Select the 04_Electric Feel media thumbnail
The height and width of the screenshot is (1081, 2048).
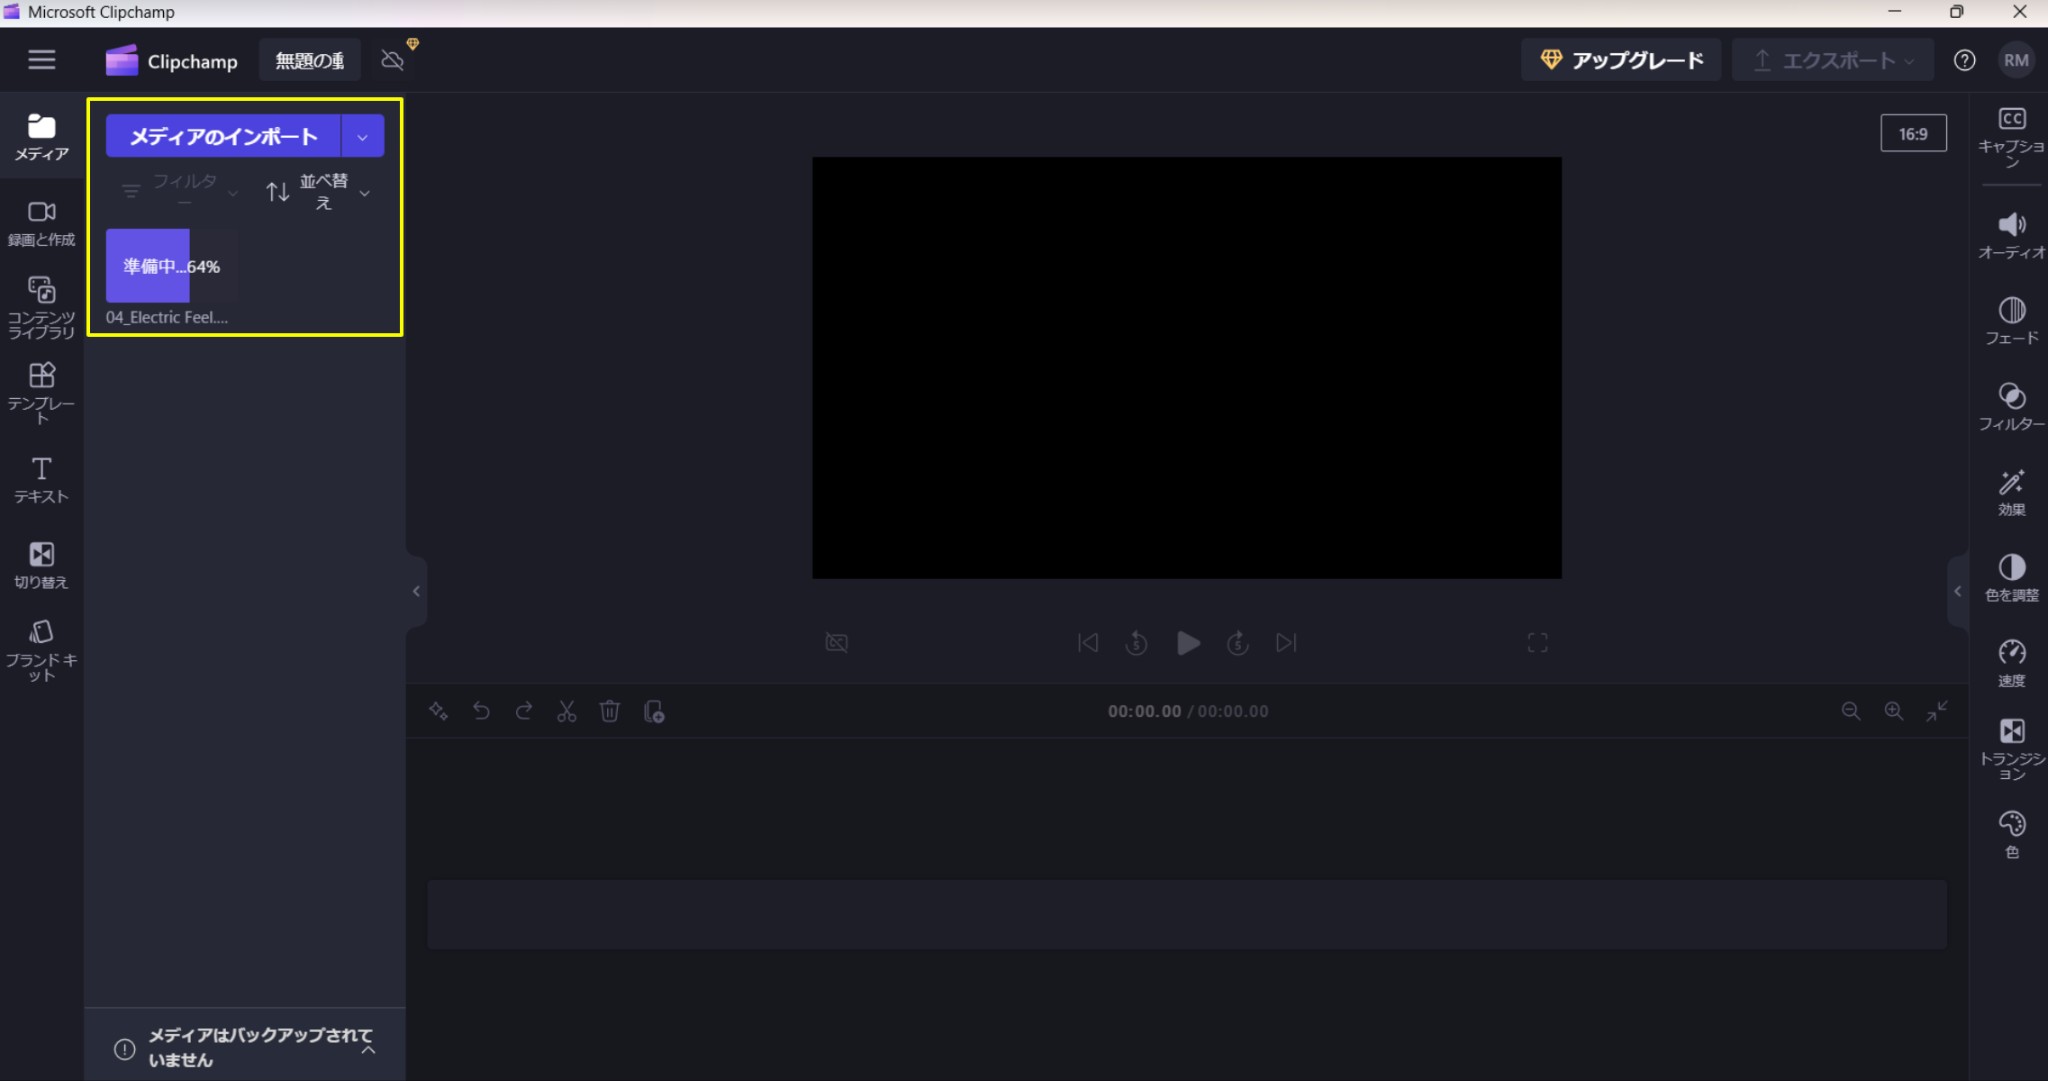point(172,265)
